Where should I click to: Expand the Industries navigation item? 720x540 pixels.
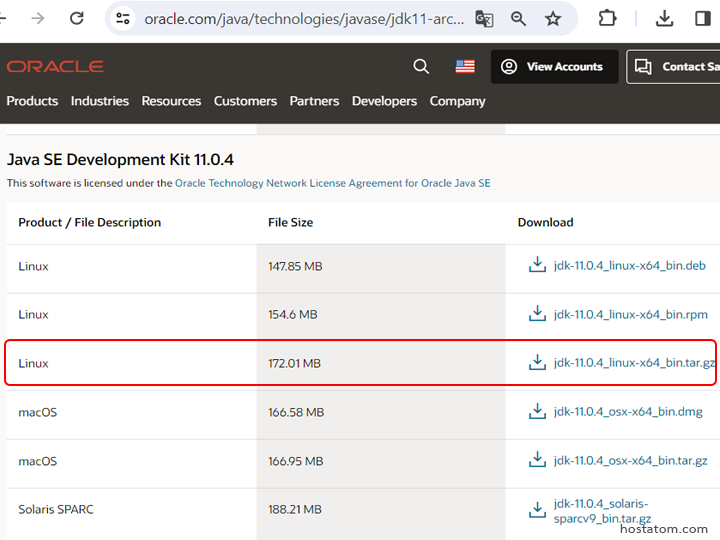(100, 101)
